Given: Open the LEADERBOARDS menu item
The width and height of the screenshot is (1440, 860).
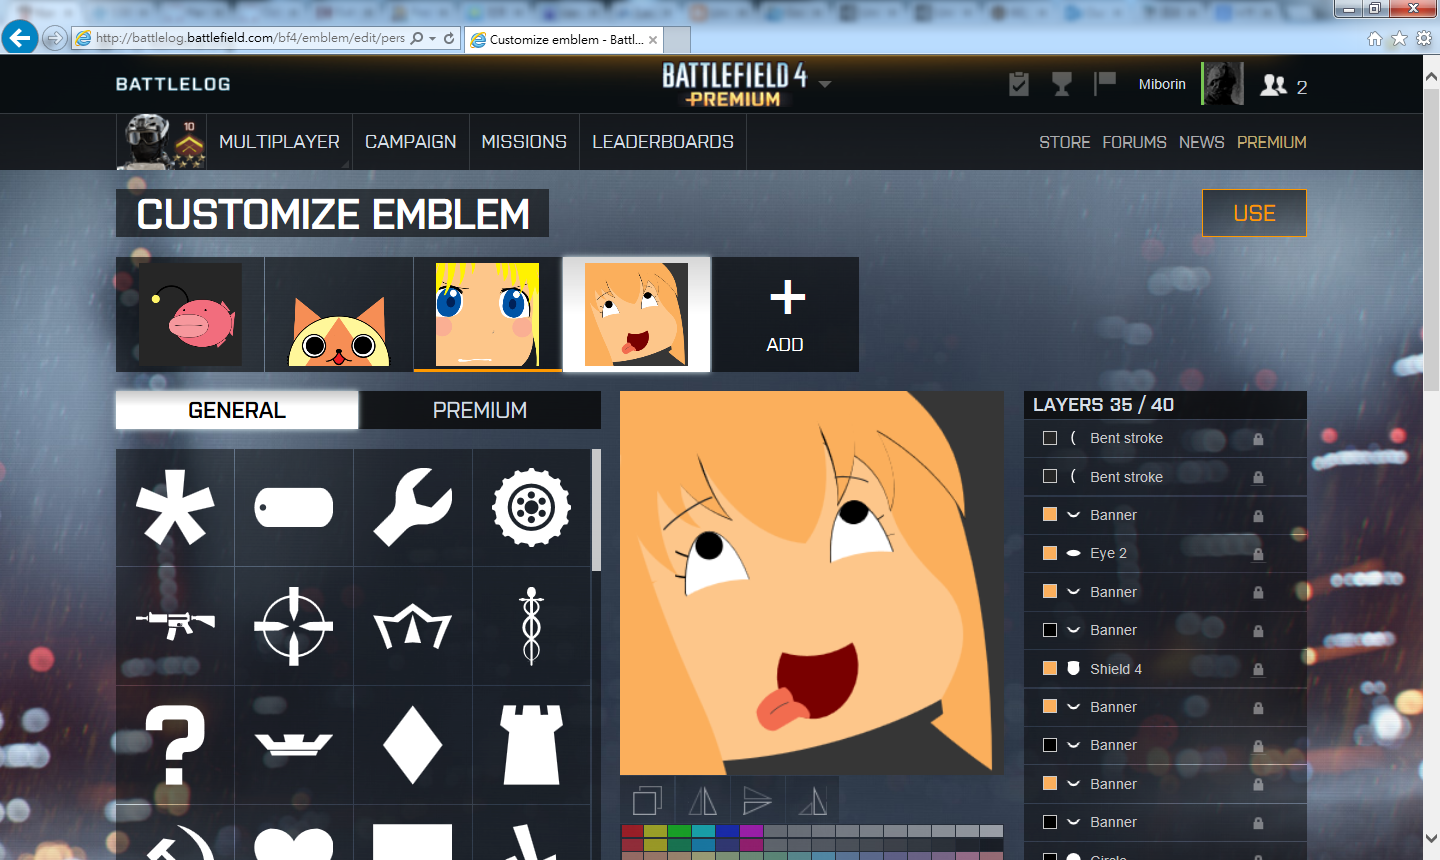Looking at the screenshot, I should click(x=662, y=142).
